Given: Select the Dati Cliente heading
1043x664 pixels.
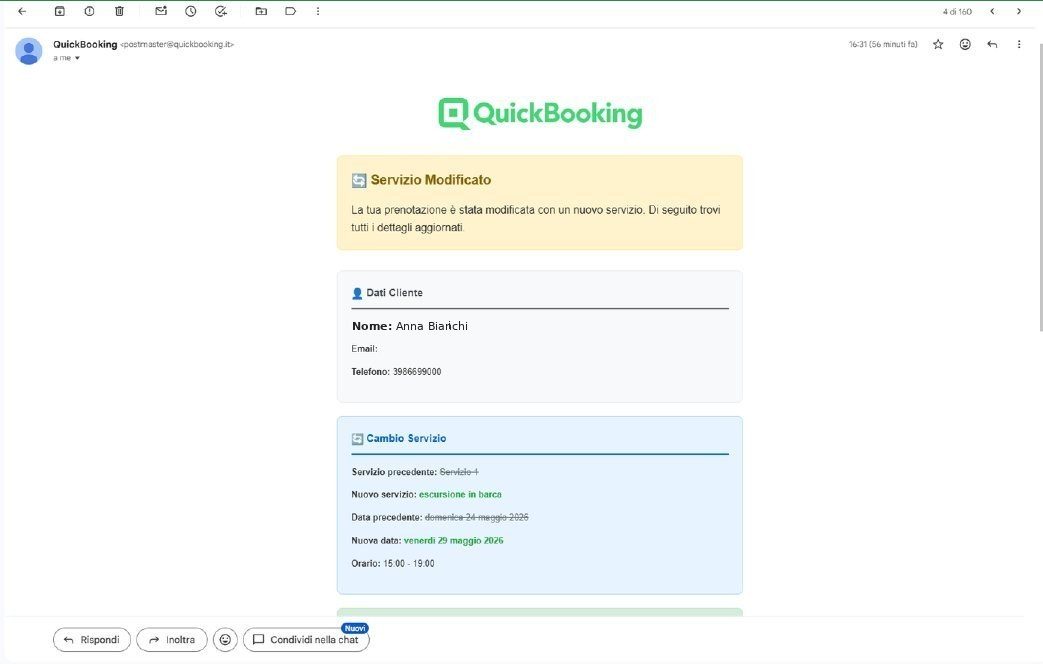Looking at the screenshot, I should [x=394, y=293].
